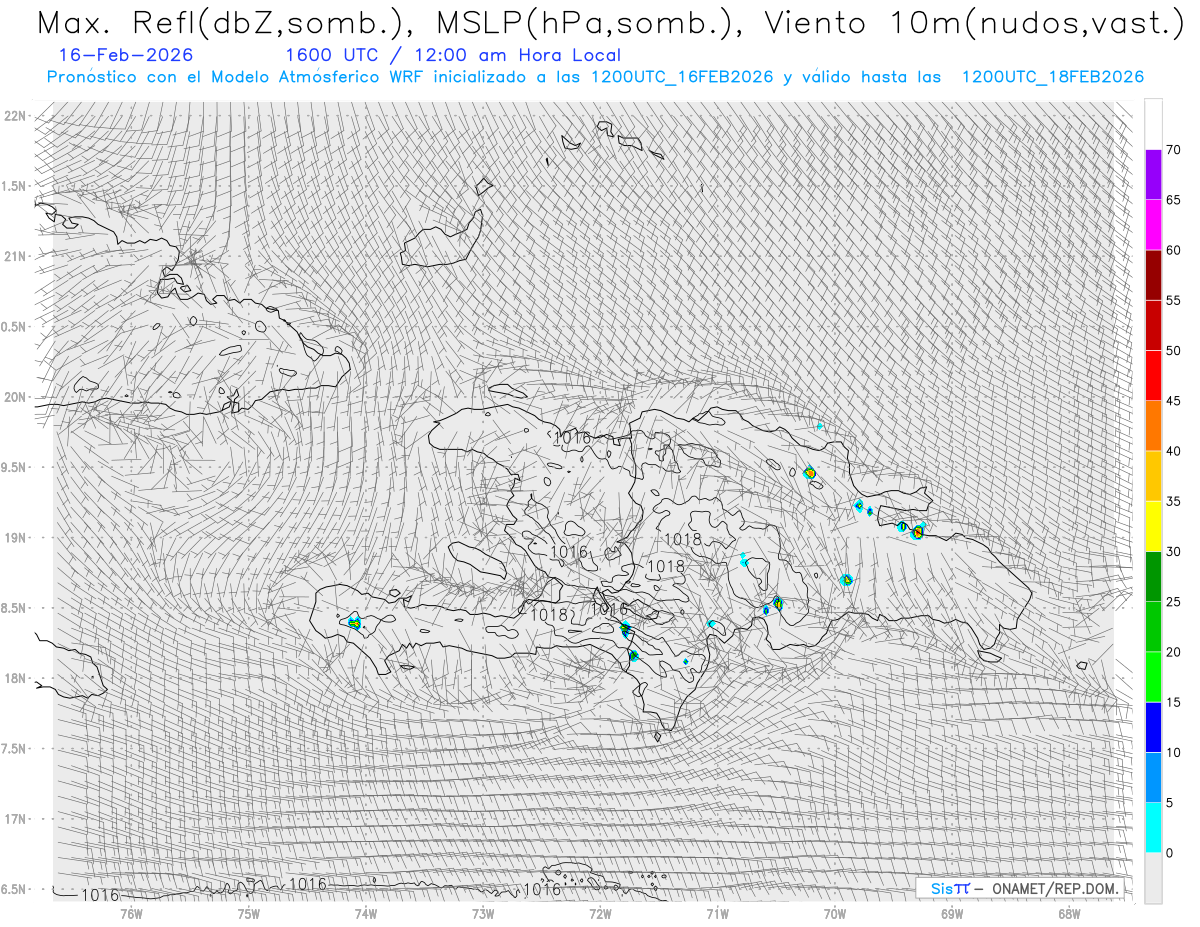Viewport: 1200px width, 927px height.
Task: Click the colorbar value 40
Action: pyautogui.click(x=1173, y=451)
